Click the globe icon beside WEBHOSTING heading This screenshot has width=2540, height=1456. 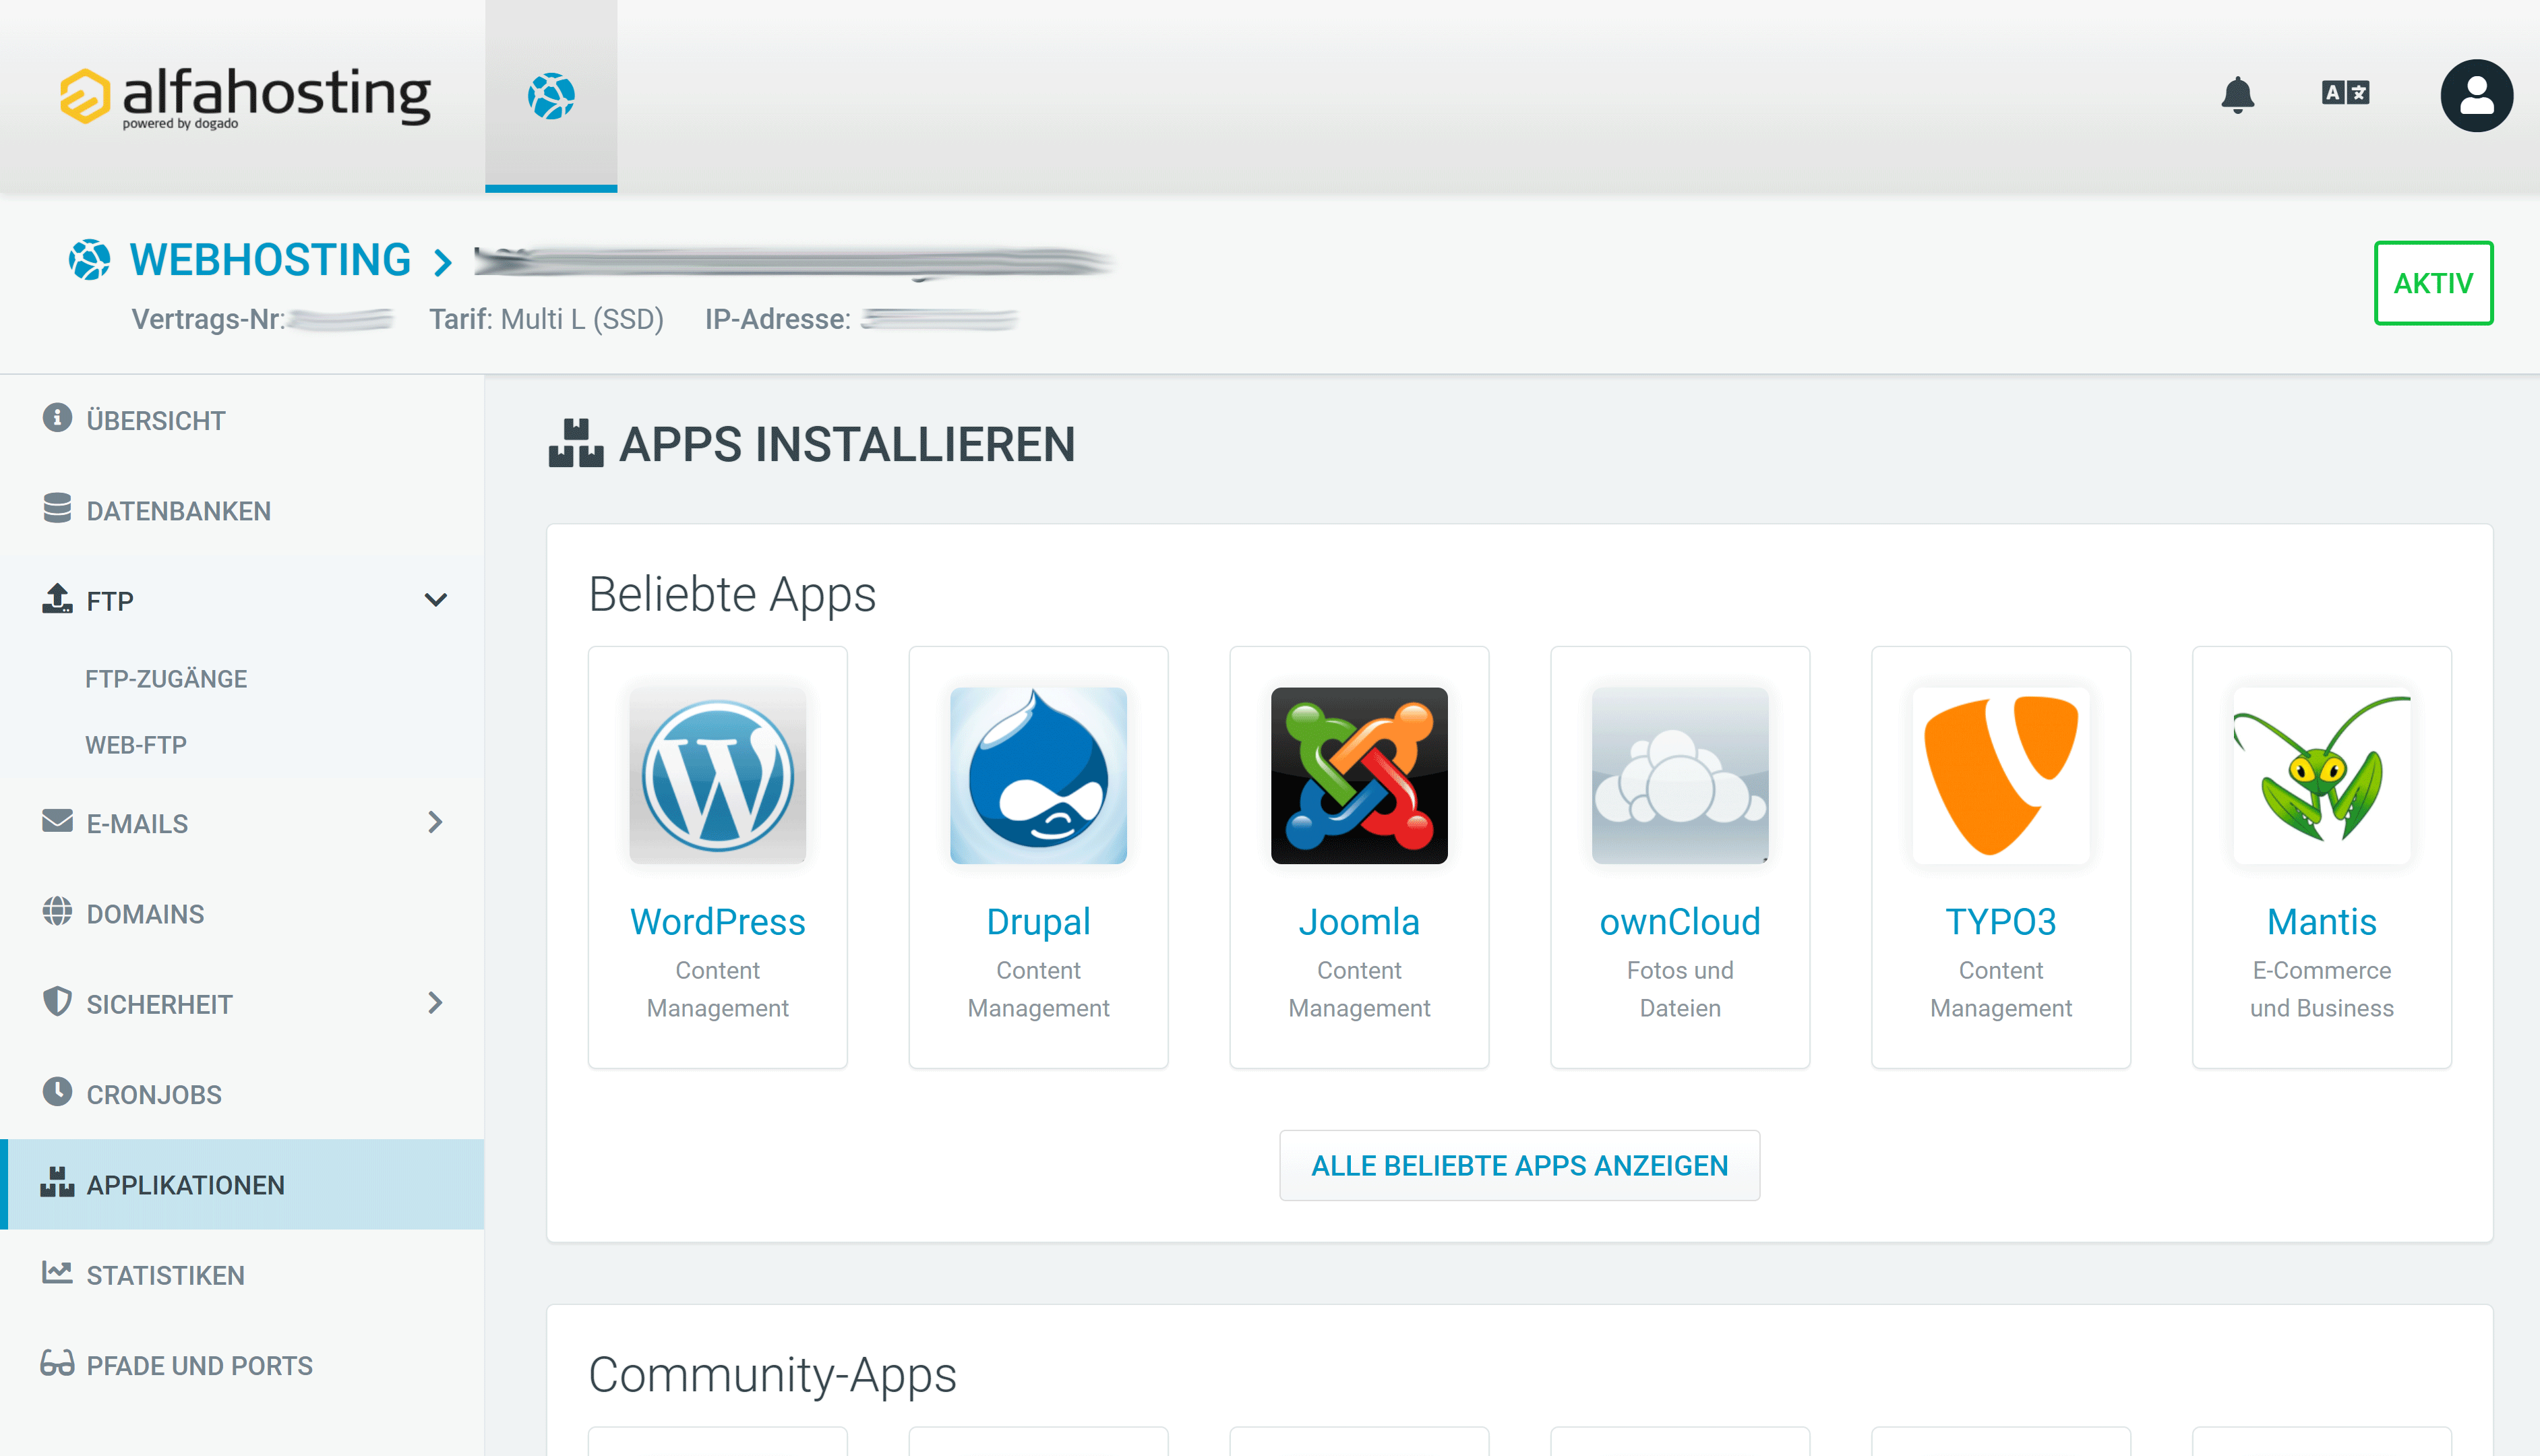(x=89, y=260)
